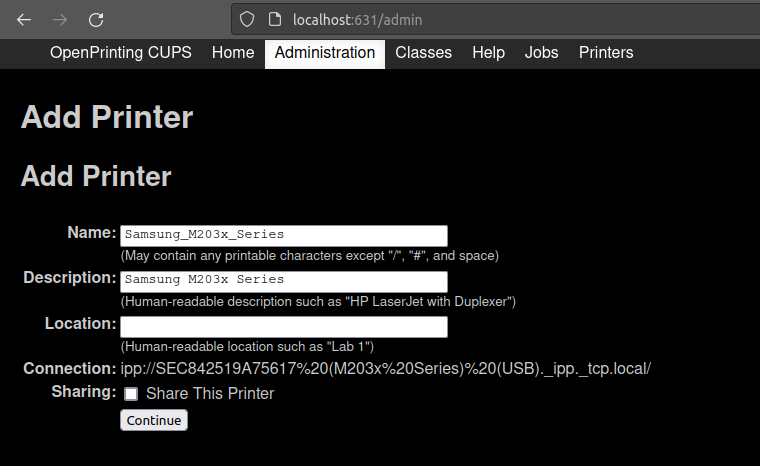Click the empty Location field
Image resolution: width=760 pixels, height=466 pixels.
tap(284, 326)
